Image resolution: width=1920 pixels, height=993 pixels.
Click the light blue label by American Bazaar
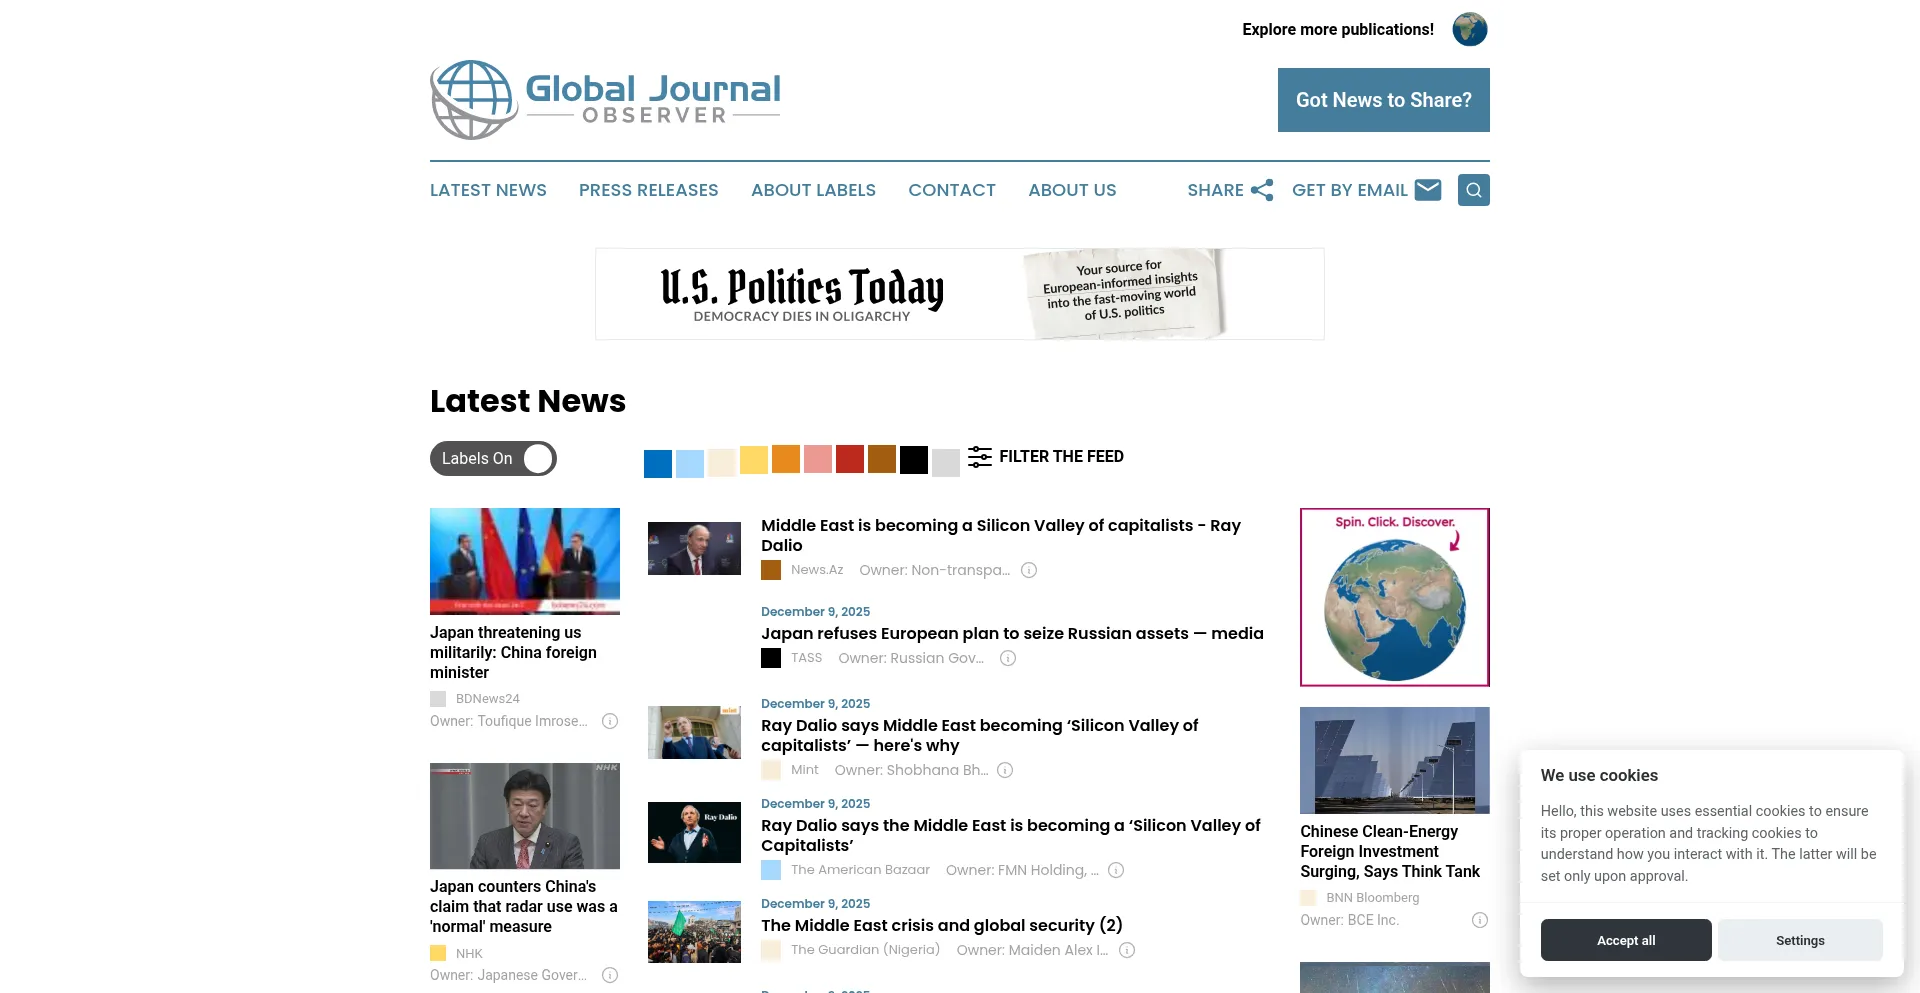click(771, 870)
